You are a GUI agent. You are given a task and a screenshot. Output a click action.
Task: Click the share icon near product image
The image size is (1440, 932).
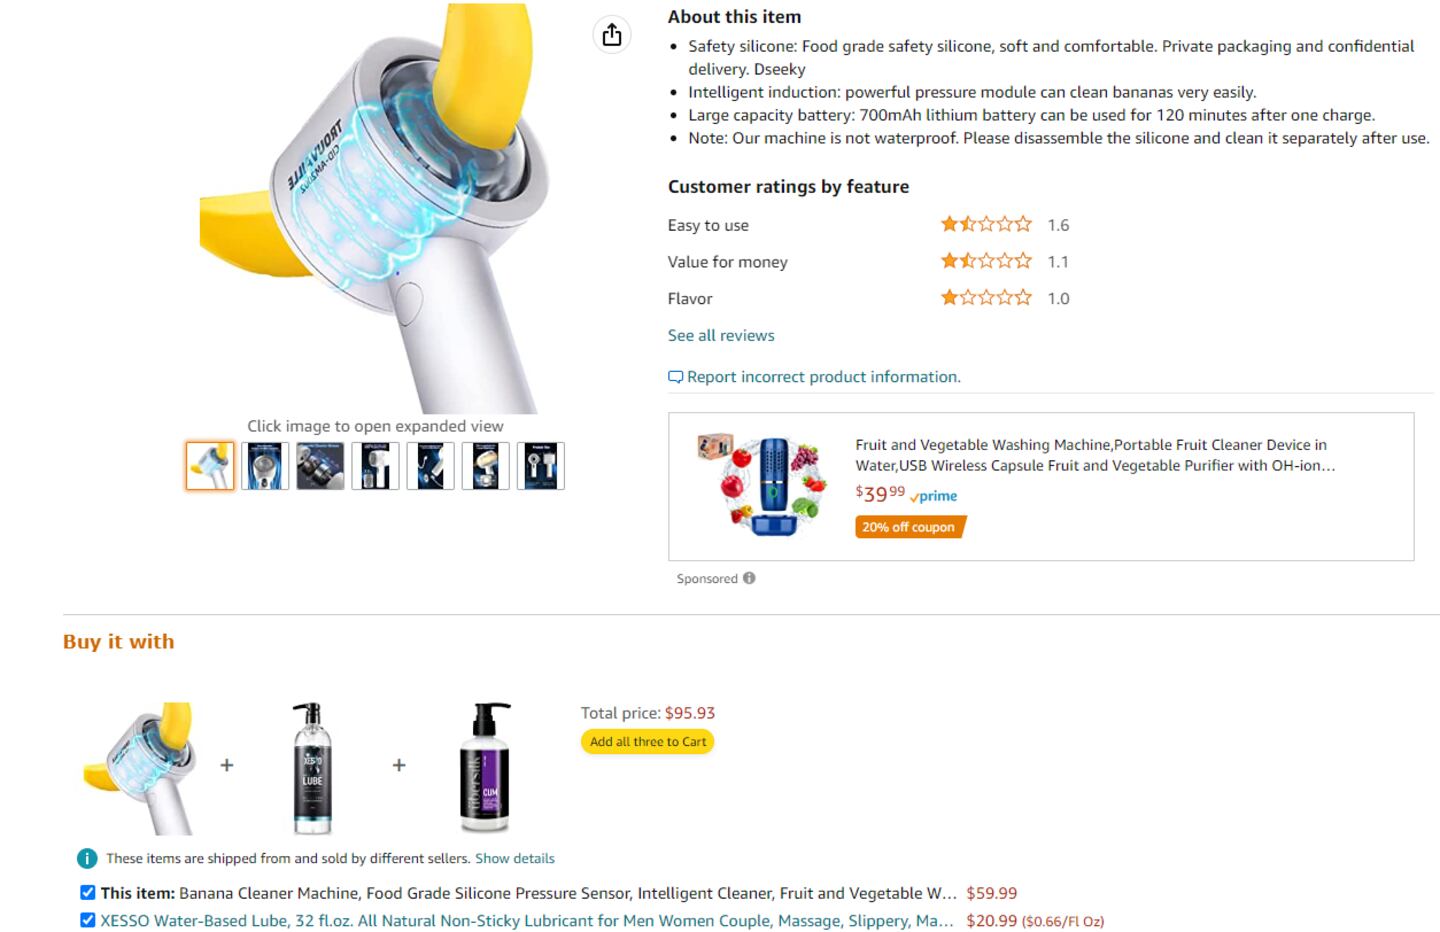[612, 35]
